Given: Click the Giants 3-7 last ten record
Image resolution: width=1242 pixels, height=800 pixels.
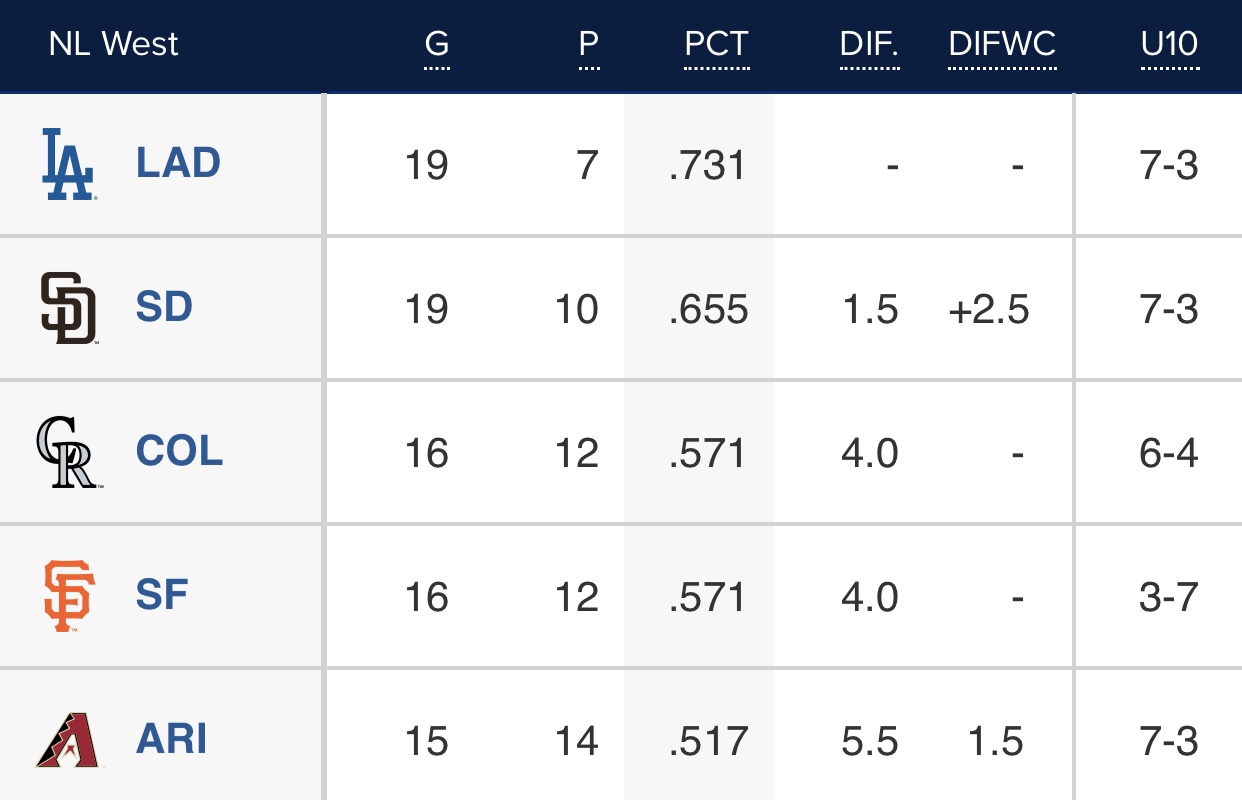Looking at the screenshot, I should [1168, 597].
